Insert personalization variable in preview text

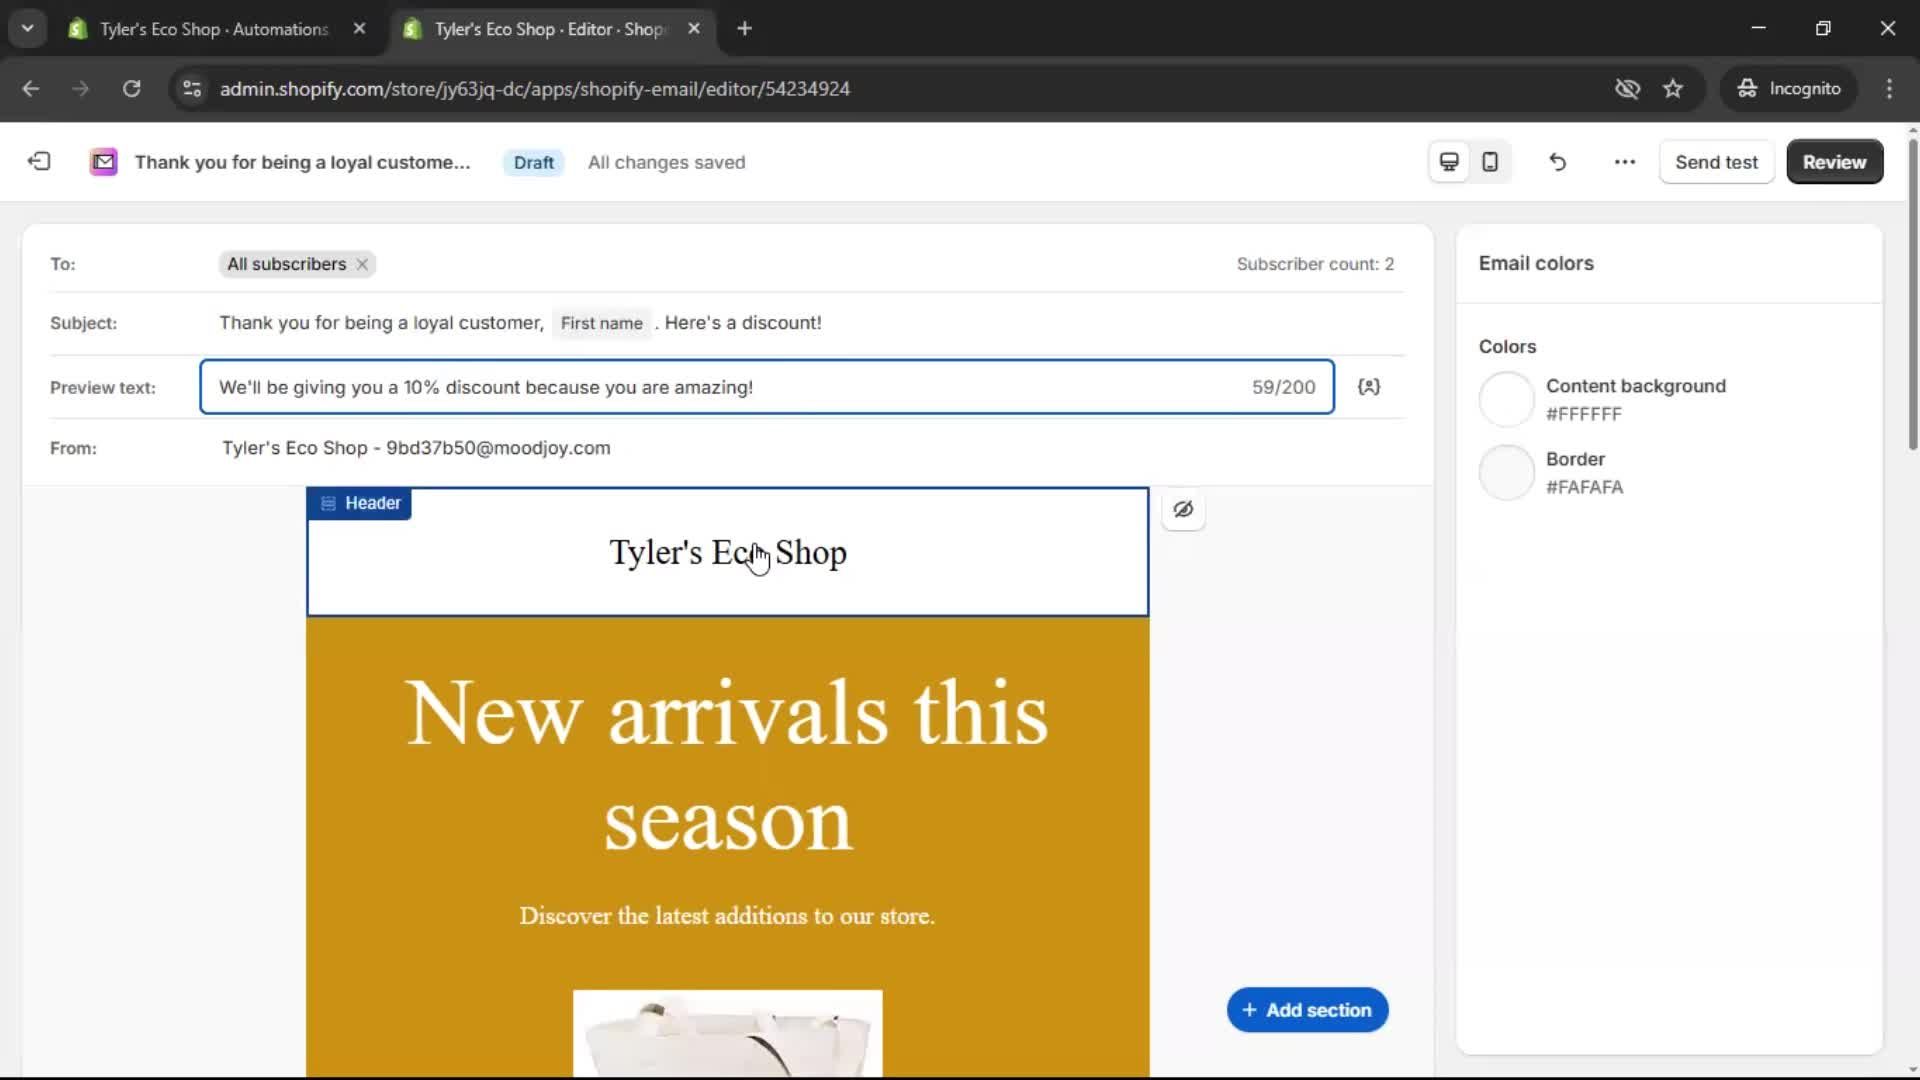tap(1369, 387)
